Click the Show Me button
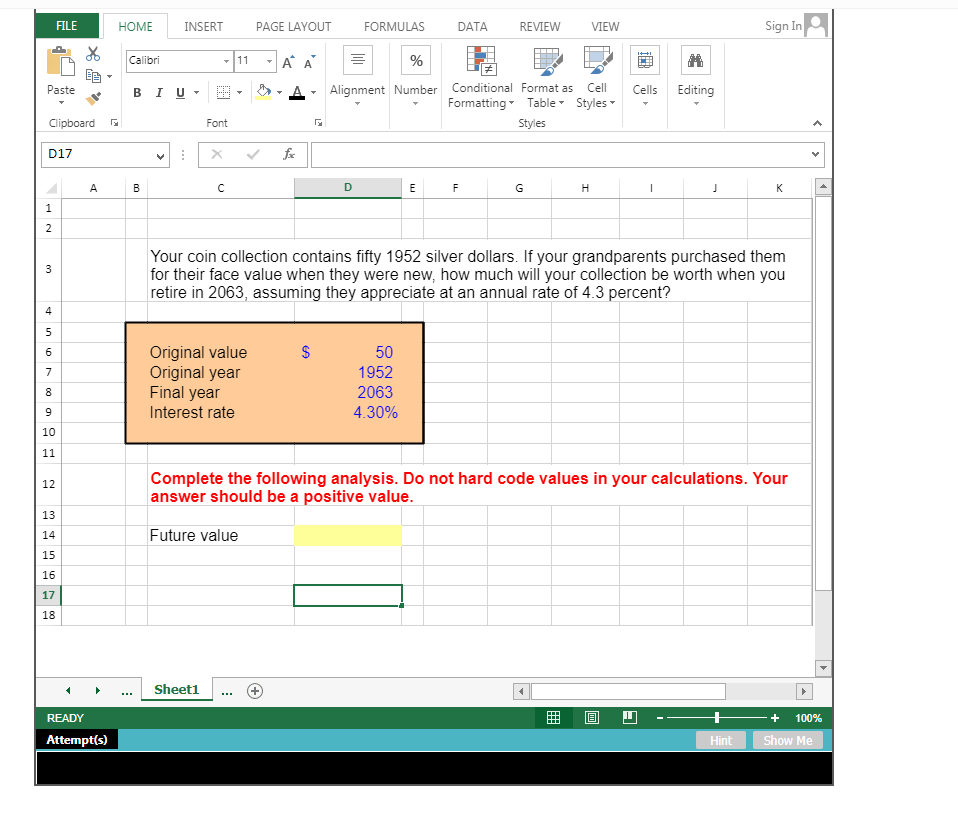 click(x=788, y=740)
